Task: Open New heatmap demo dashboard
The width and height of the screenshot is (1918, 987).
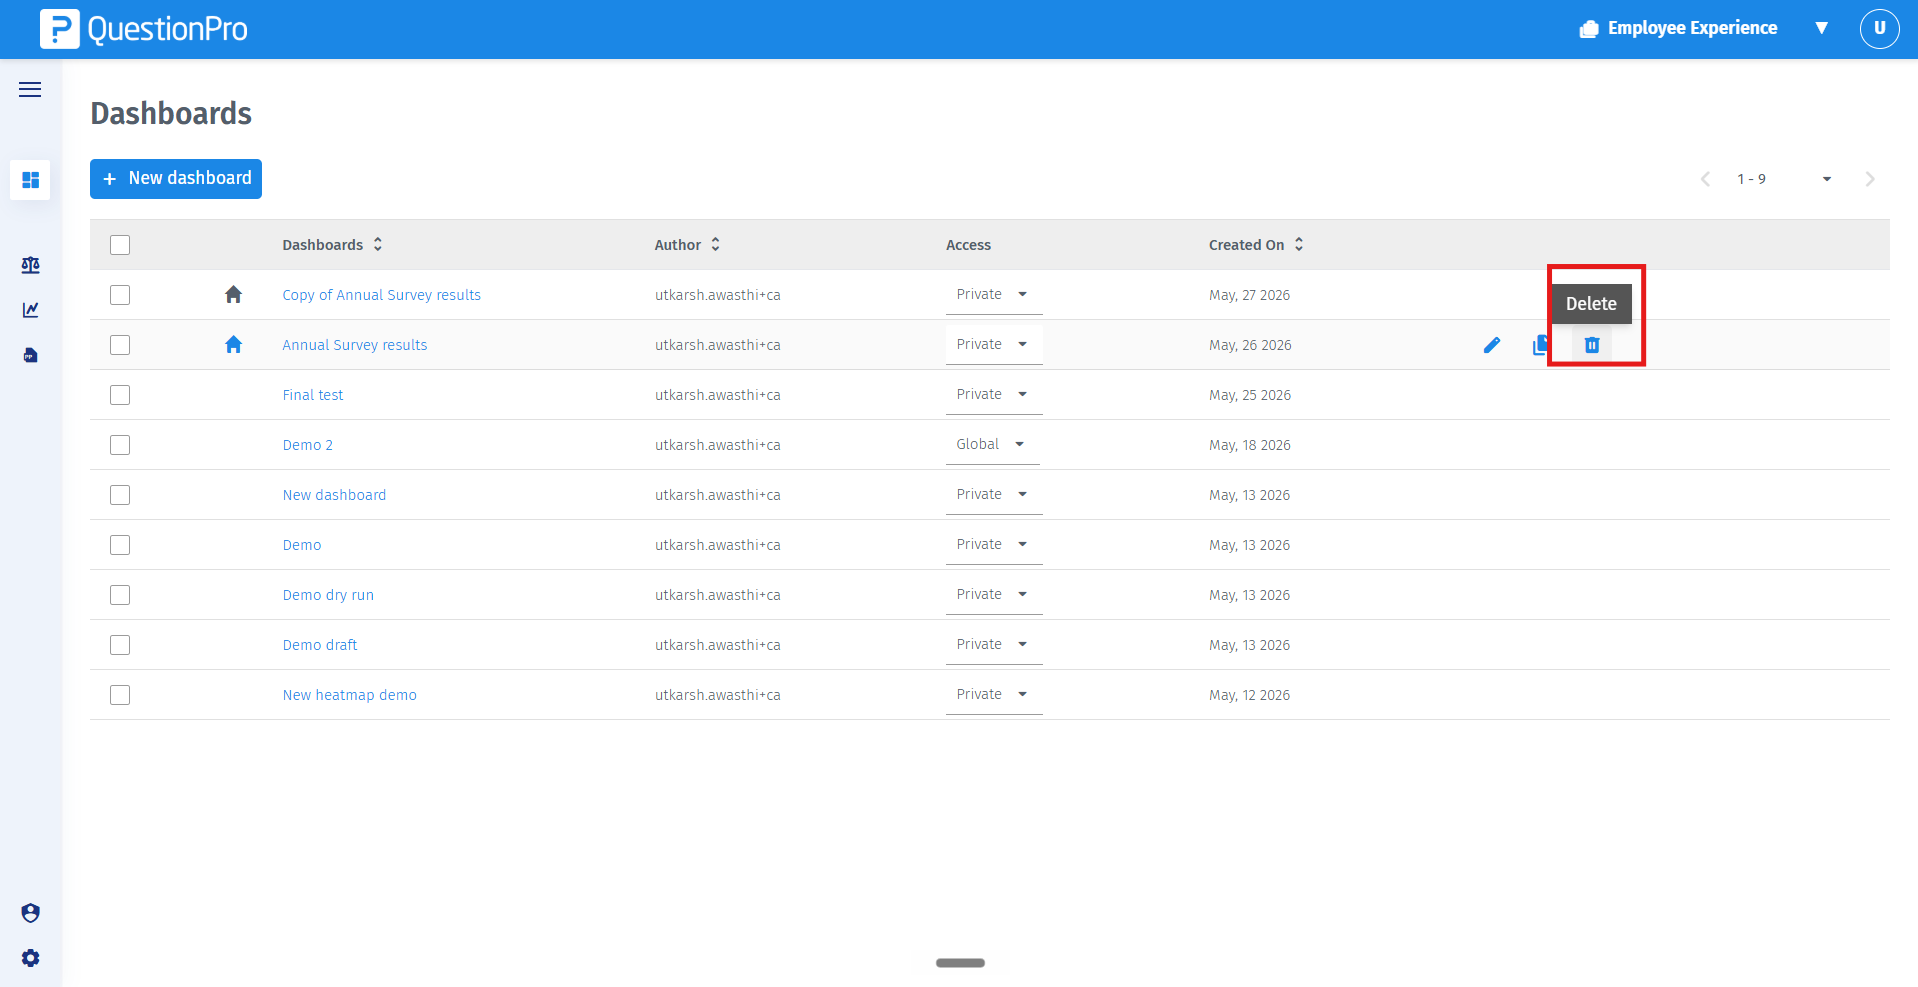Action: coord(349,695)
